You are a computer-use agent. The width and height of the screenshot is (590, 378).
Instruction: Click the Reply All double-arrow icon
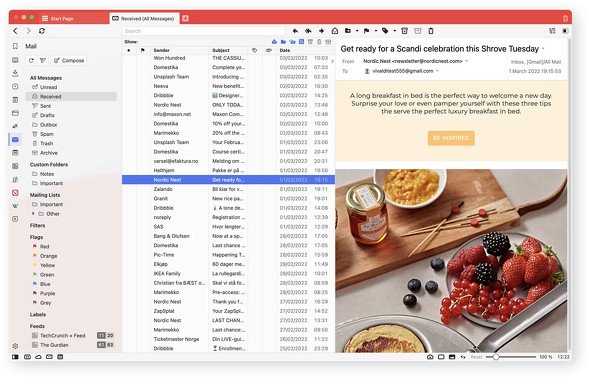click(308, 31)
